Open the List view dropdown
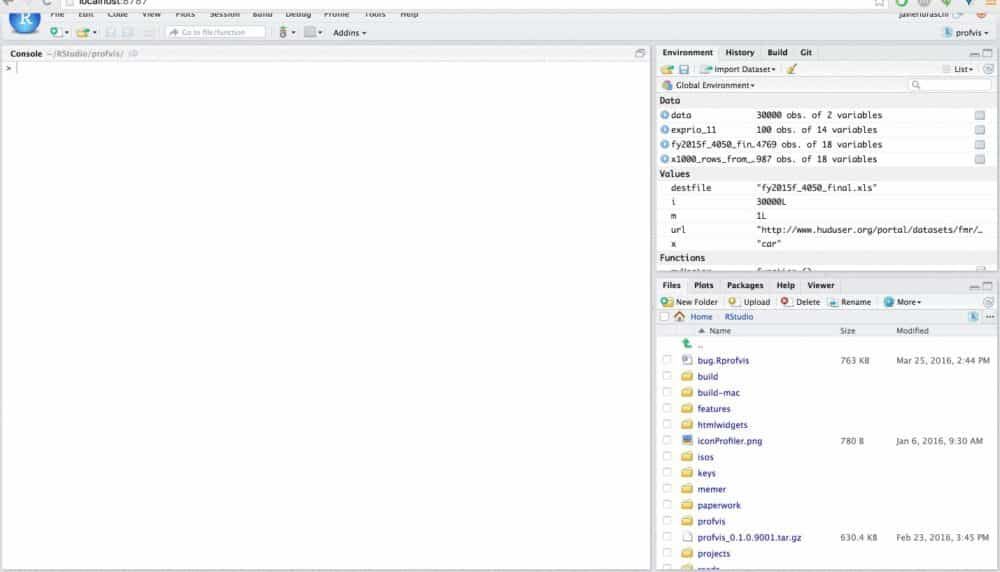 959,69
